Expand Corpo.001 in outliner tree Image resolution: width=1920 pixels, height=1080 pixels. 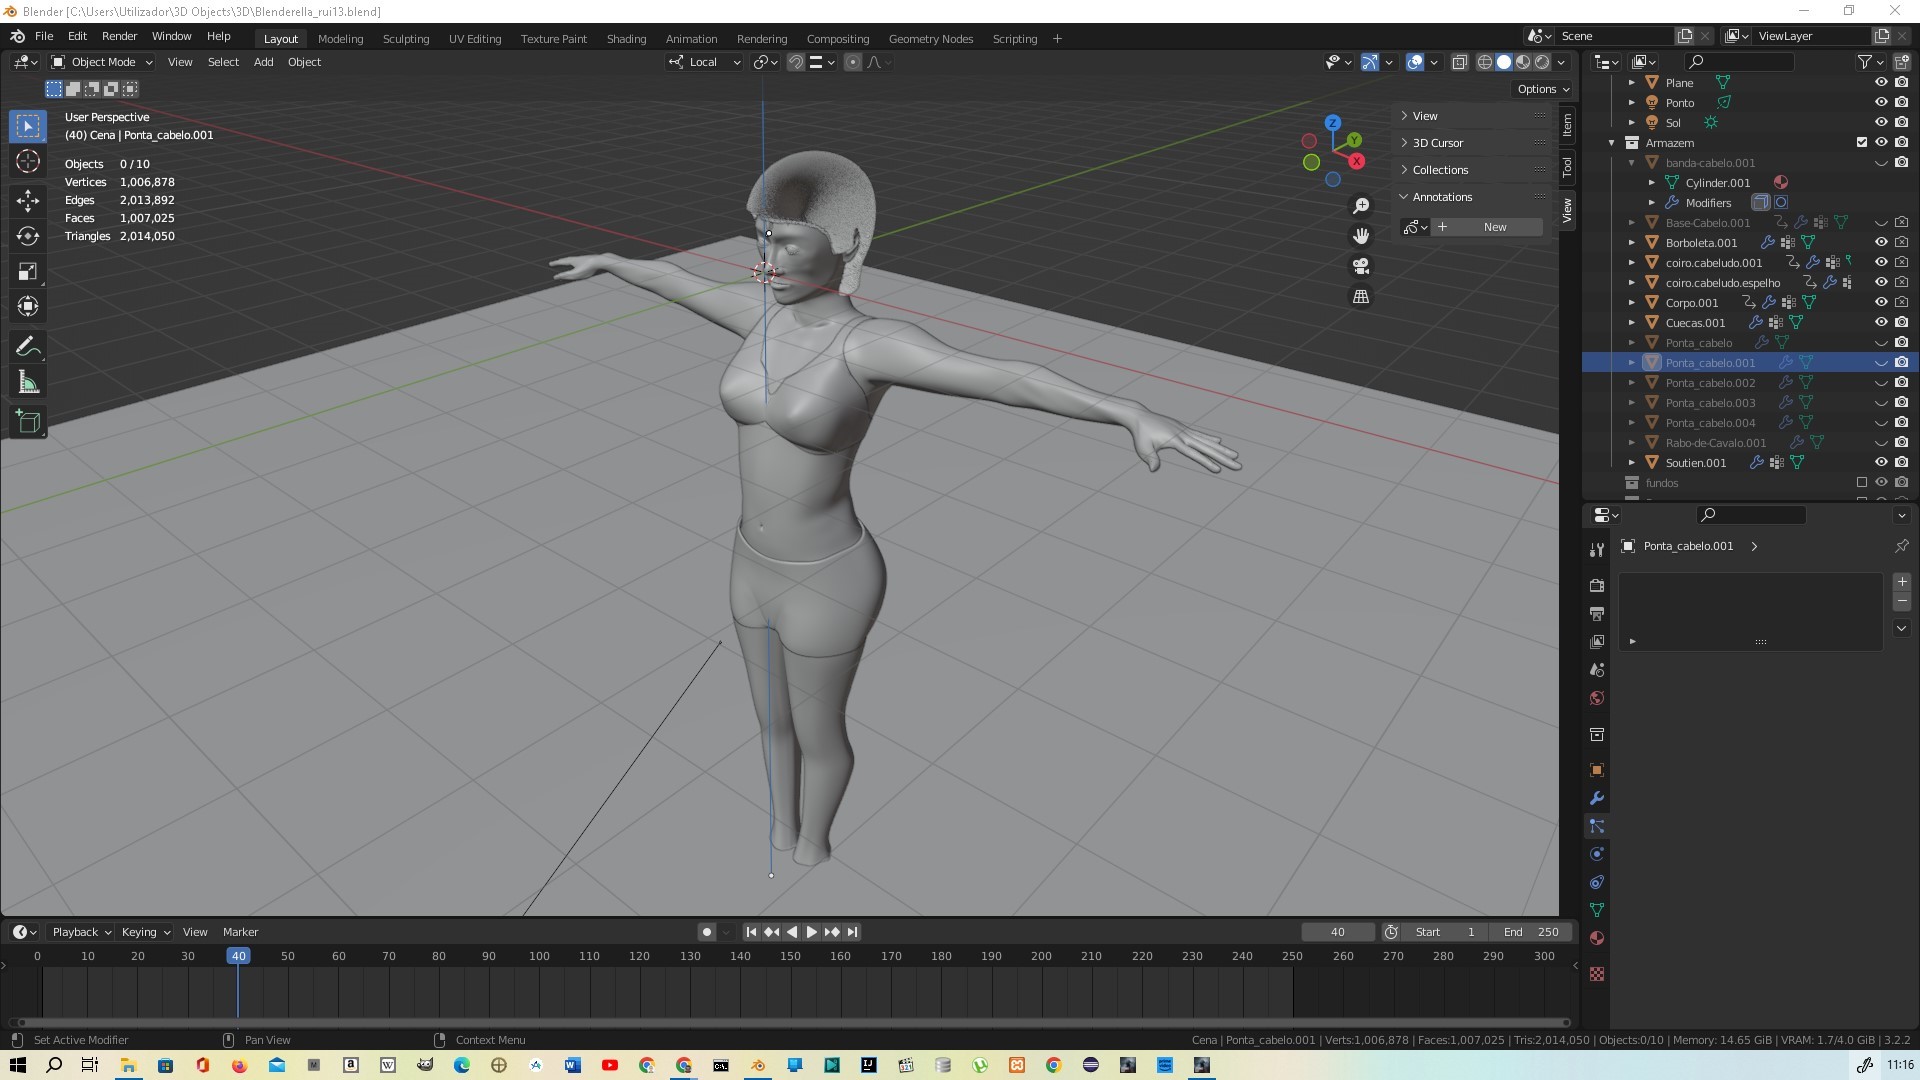click(1632, 303)
